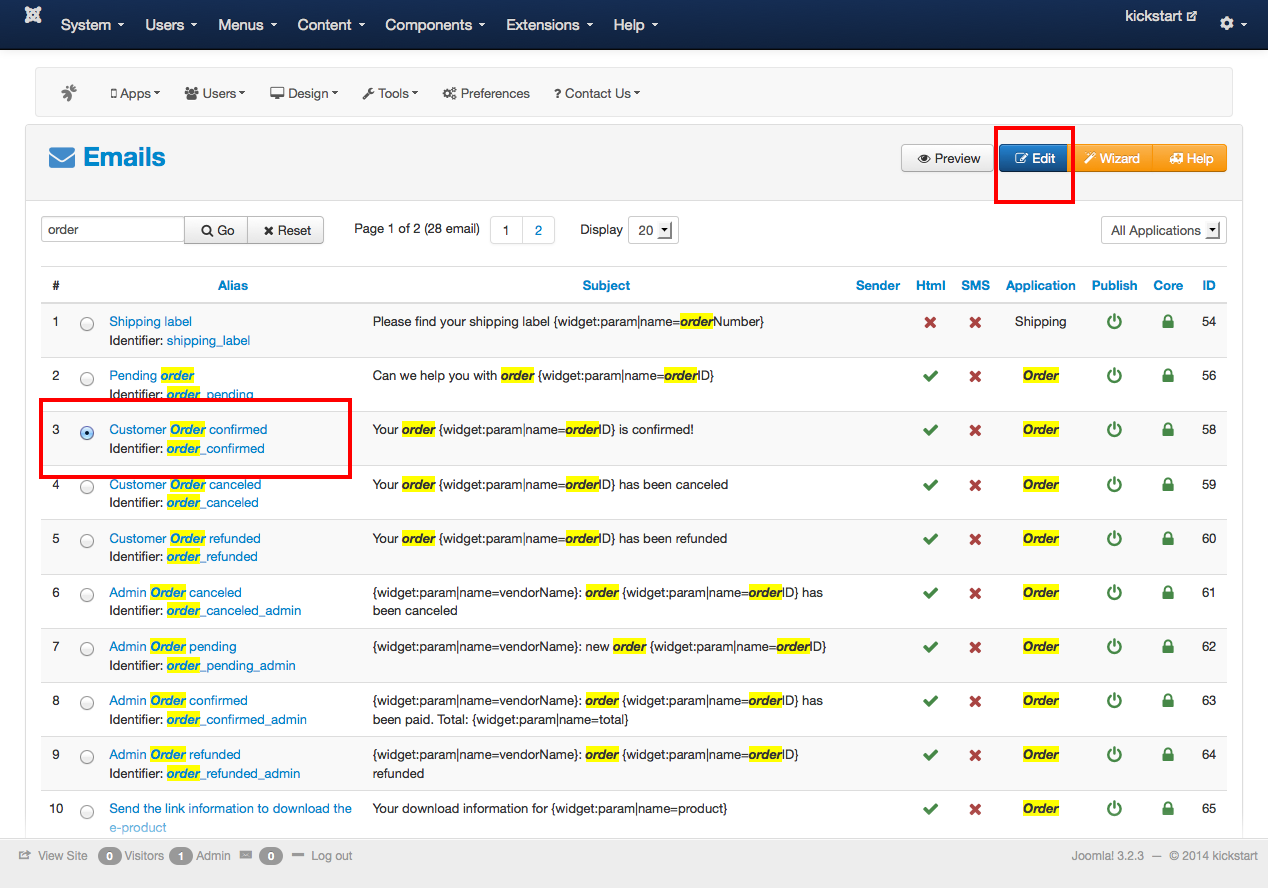This screenshot has width=1268, height=888.
Task: Select the Admin Order canceled radio button
Action: click(x=87, y=595)
